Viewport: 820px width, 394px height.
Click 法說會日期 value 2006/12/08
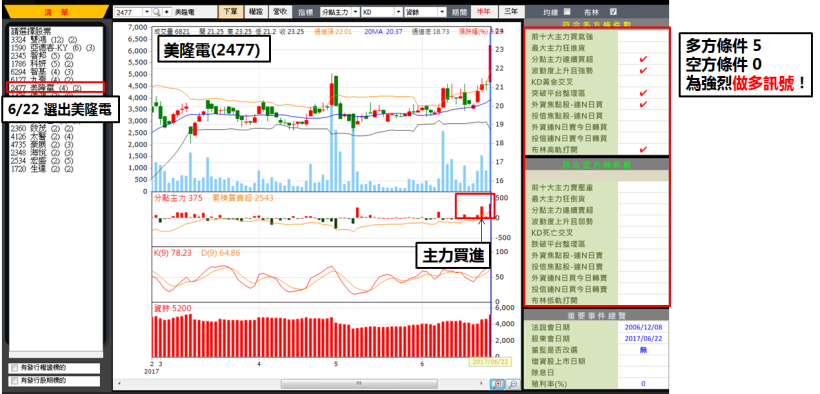click(x=643, y=328)
